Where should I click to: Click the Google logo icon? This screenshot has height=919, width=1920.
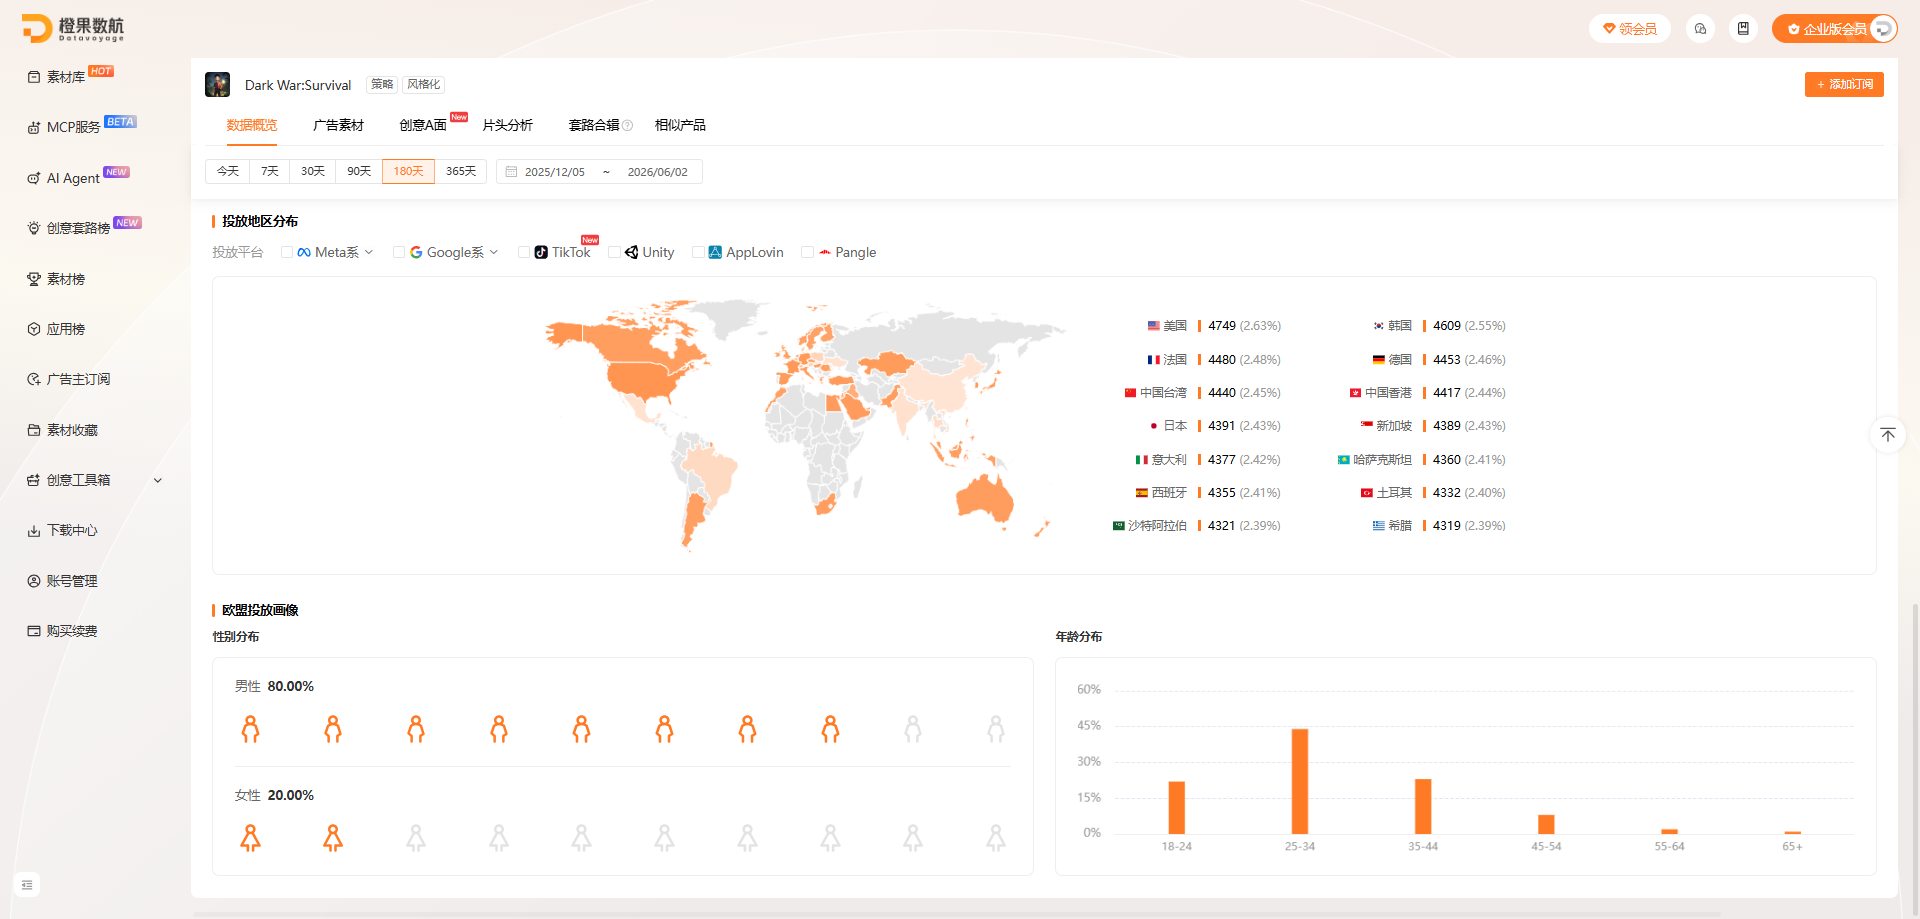(416, 253)
